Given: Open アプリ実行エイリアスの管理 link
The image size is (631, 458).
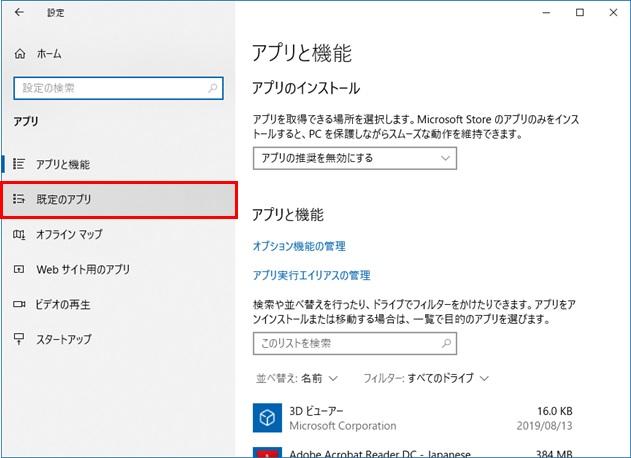Looking at the screenshot, I should click(311, 275).
